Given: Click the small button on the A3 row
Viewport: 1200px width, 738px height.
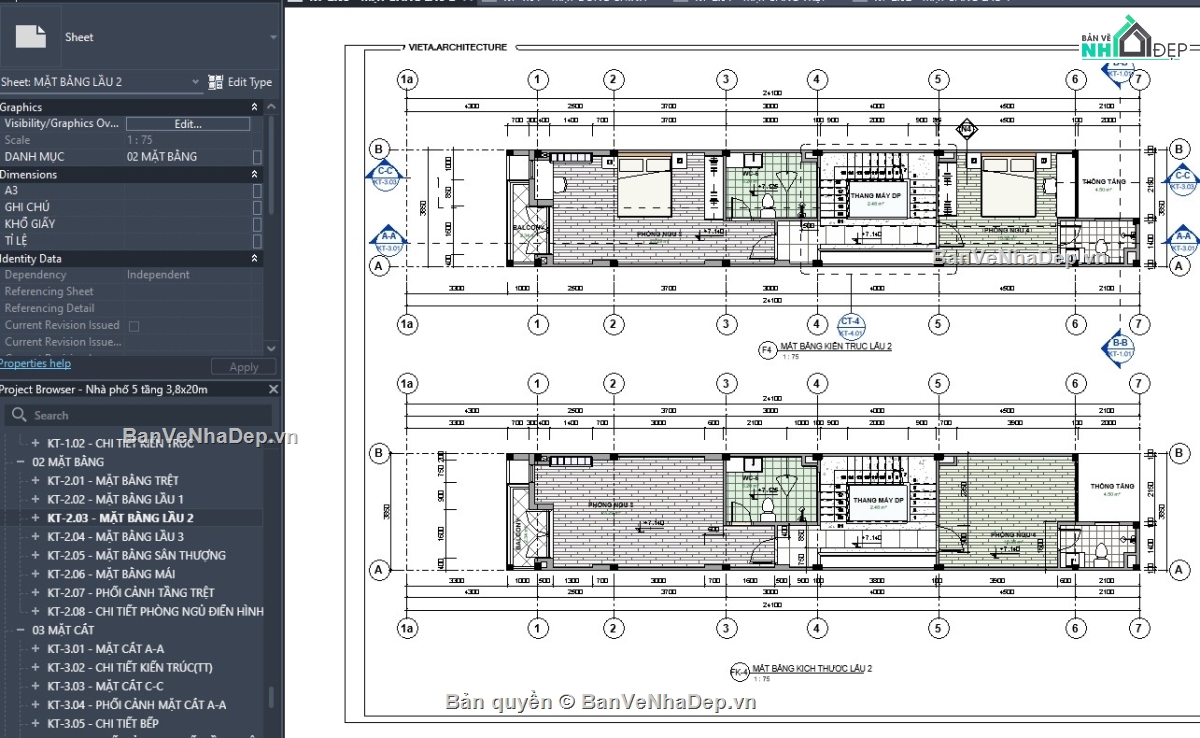Looking at the screenshot, I should (257, 191).
